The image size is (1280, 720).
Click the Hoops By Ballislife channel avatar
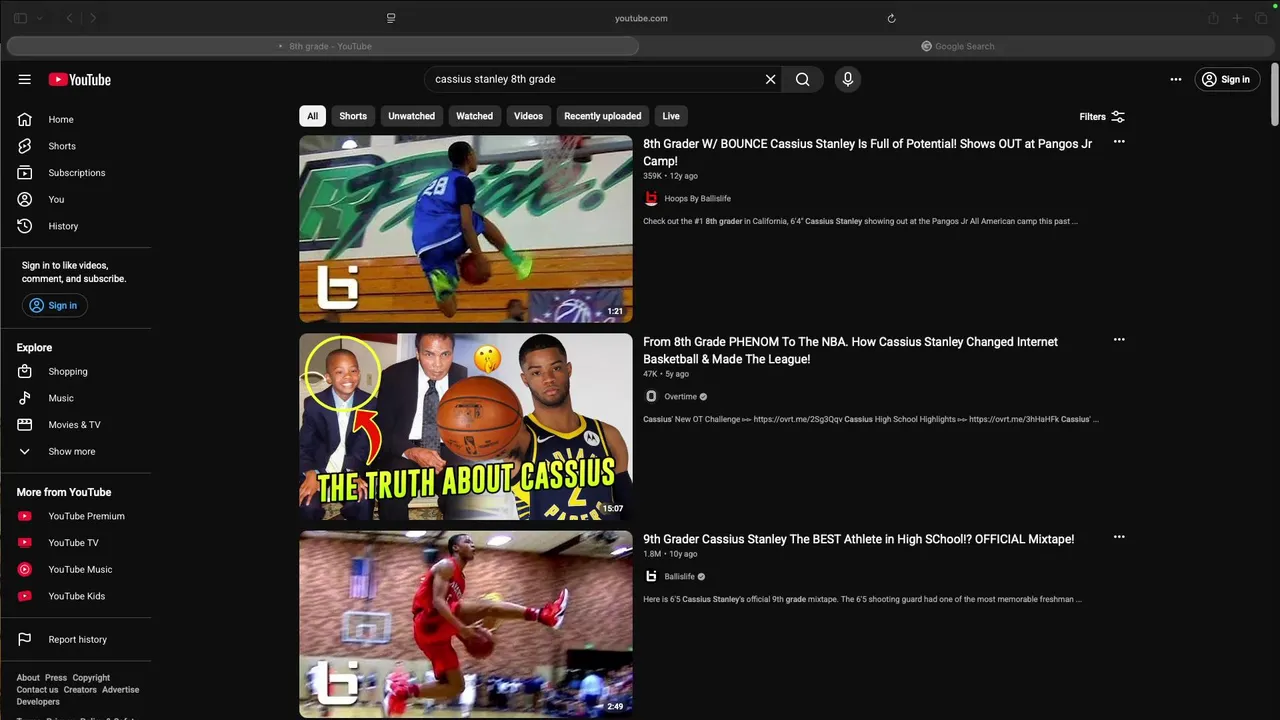(651, 198)
